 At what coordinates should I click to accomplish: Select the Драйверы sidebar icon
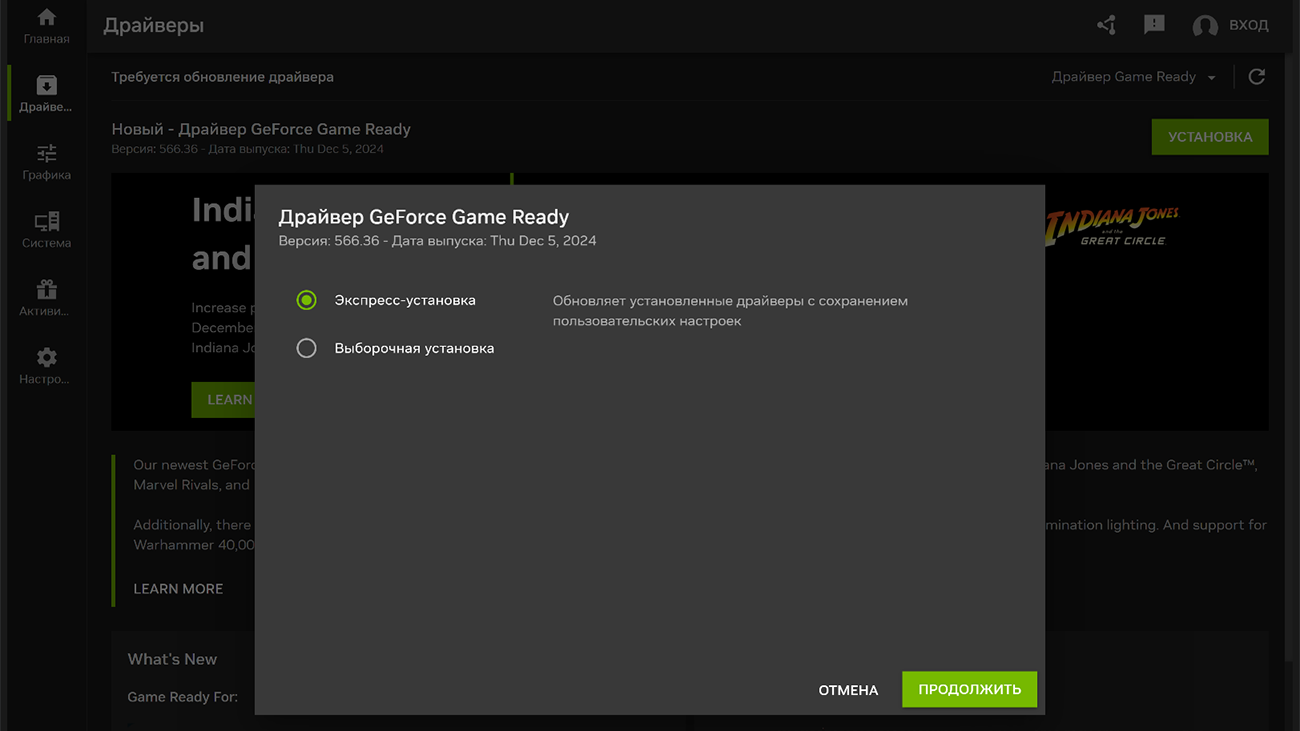[x=46, y=85]
